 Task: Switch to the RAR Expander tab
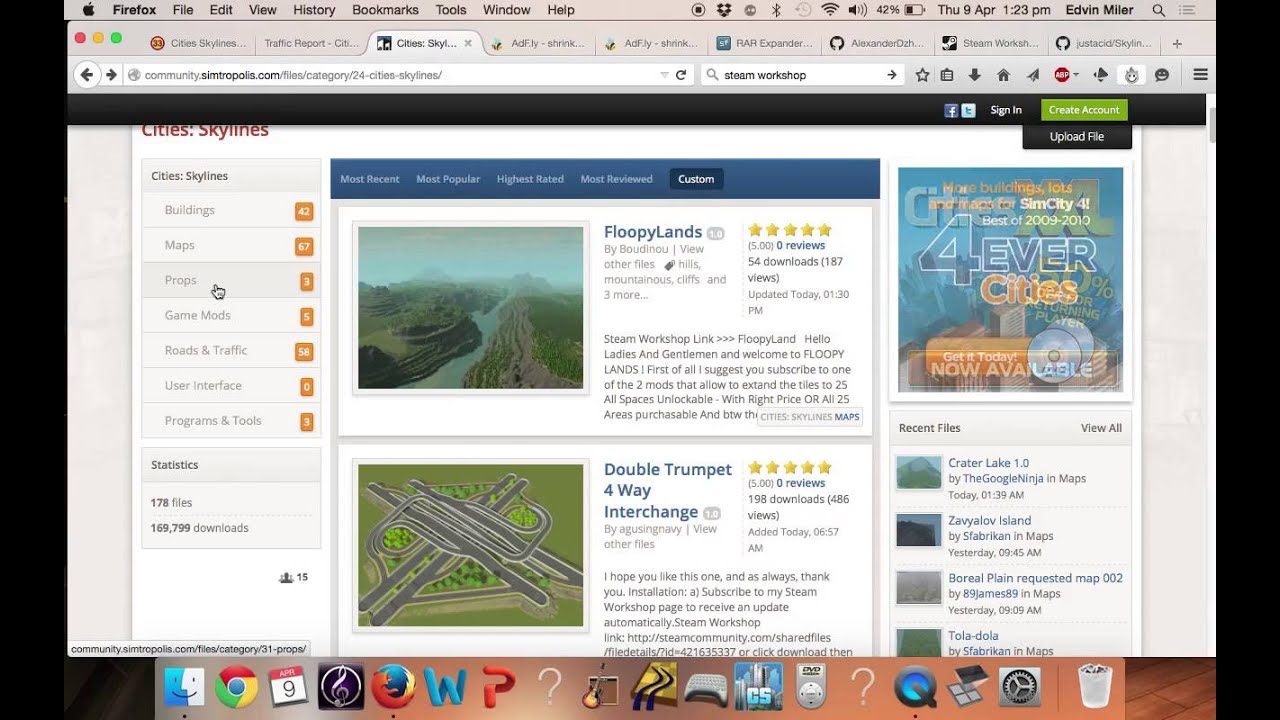pos(766,43)
